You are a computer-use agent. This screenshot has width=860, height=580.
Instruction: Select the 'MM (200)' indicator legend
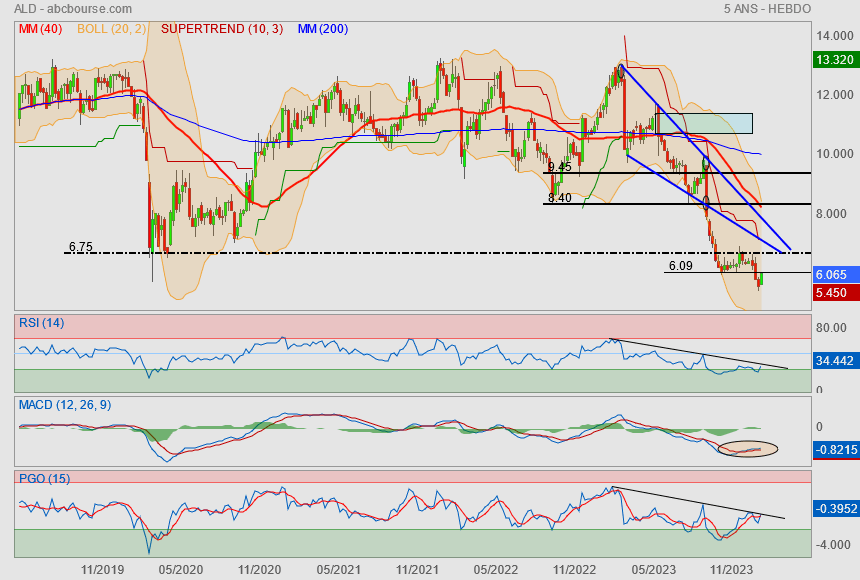[x=323, y=29]
